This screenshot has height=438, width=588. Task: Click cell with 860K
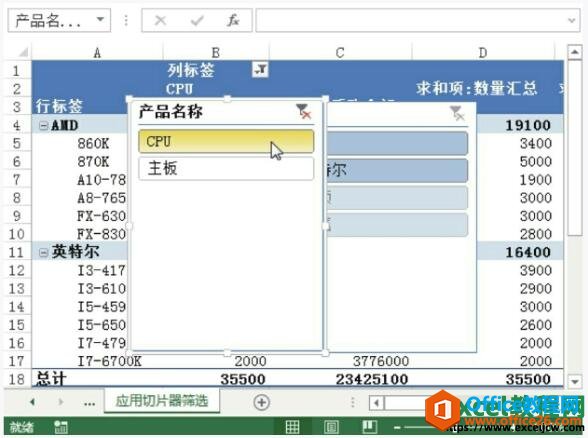point(93,144)
